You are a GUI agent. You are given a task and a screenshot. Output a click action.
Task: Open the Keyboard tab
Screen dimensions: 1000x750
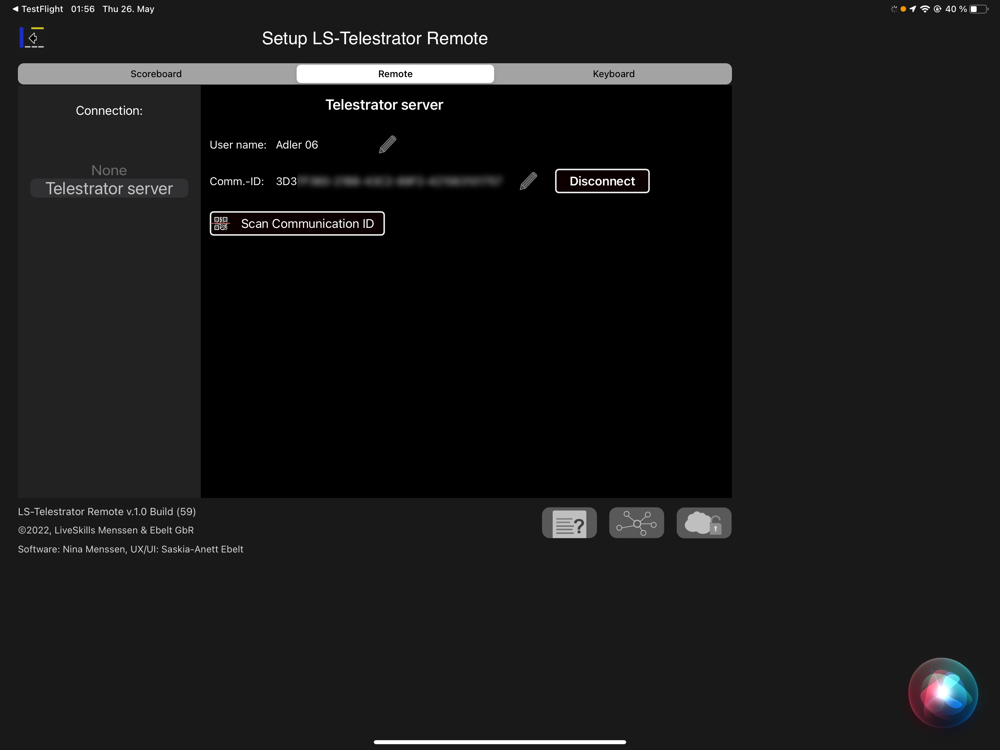tap(613, 74)
